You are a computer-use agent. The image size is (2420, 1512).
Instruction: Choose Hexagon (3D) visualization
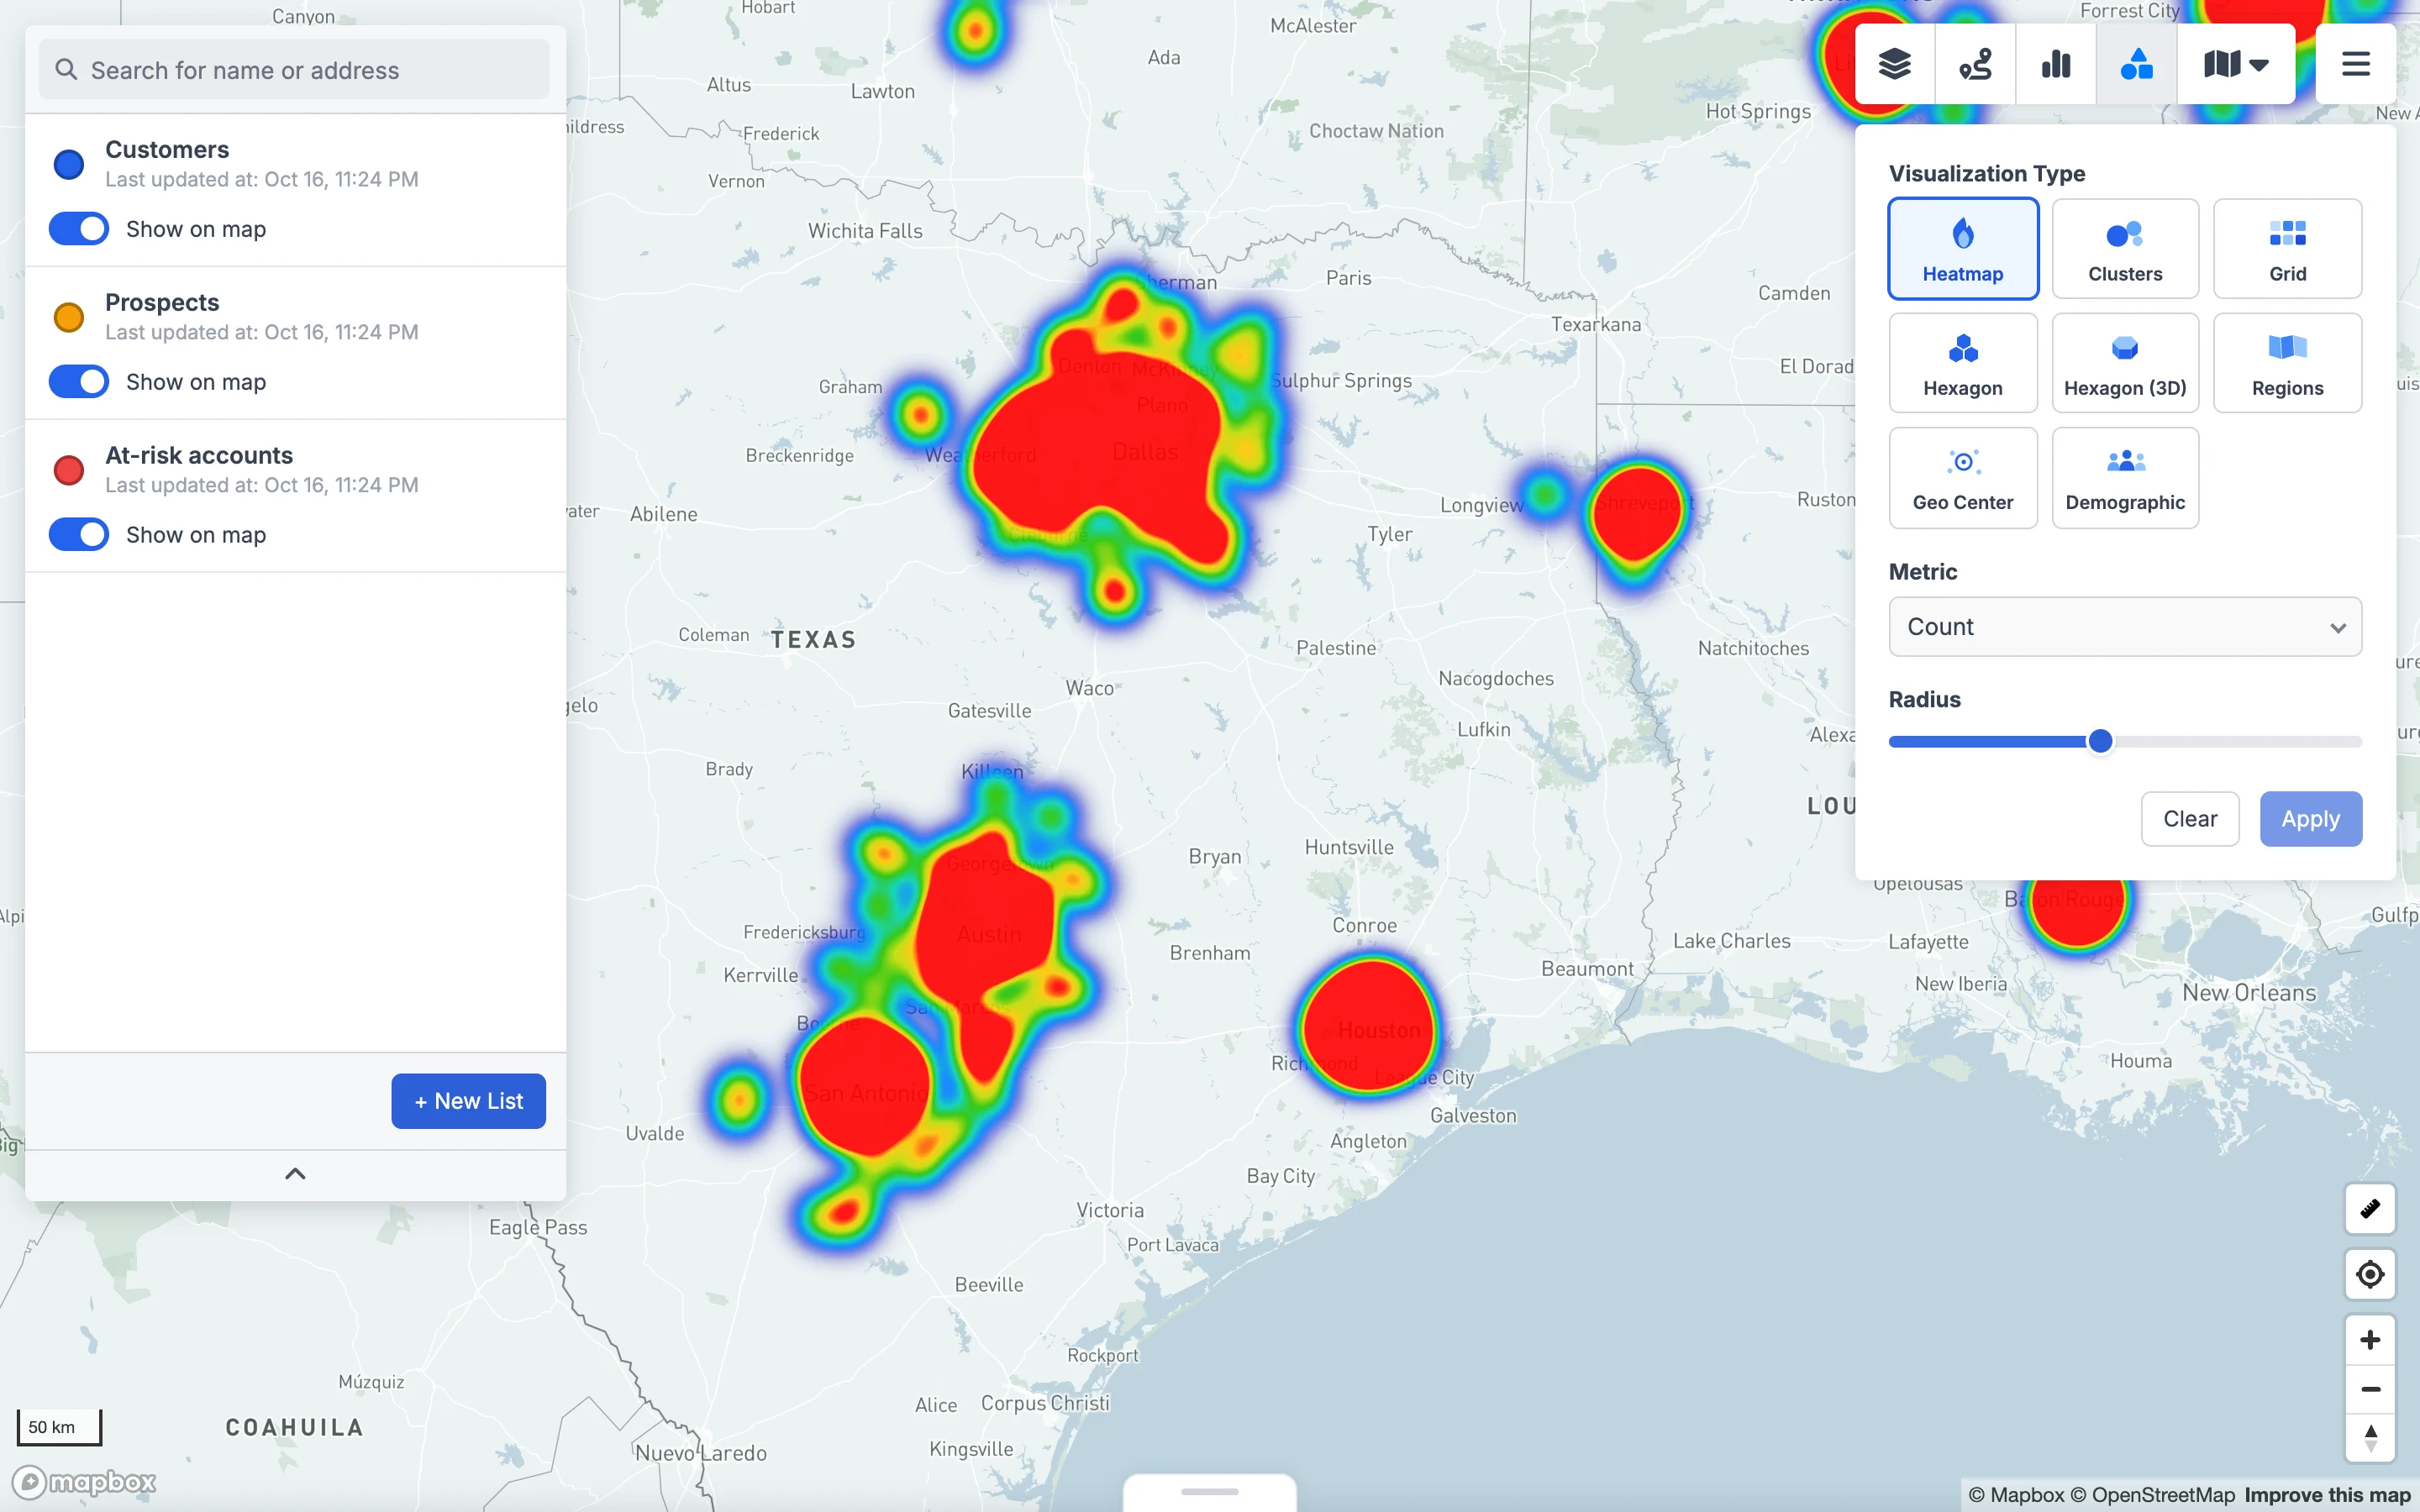click(x=2125, y=363)
